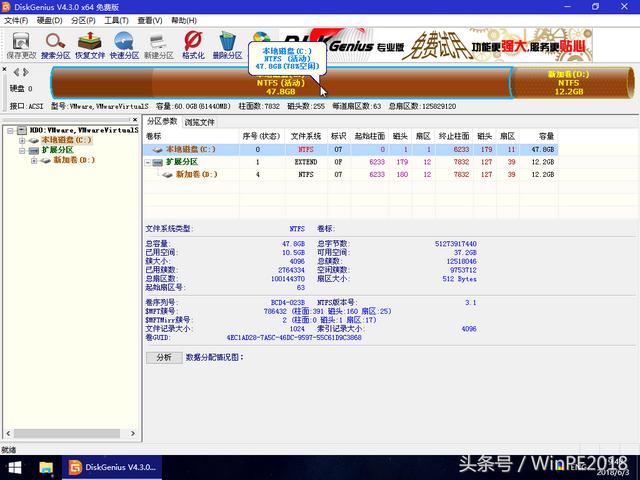Collapse 扩展分区 row in partition table
Screen dimensions: 640x480
click(x=148, y=162)
